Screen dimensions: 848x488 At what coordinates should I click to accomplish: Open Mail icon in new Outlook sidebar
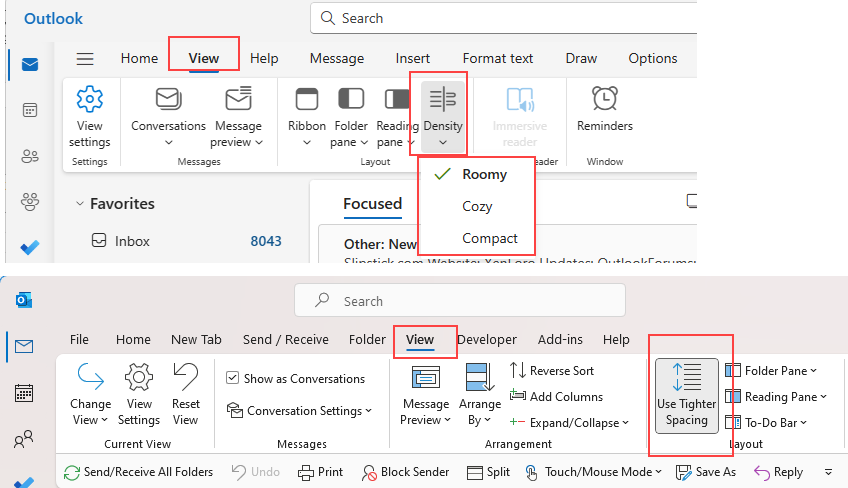coord(30,65)
